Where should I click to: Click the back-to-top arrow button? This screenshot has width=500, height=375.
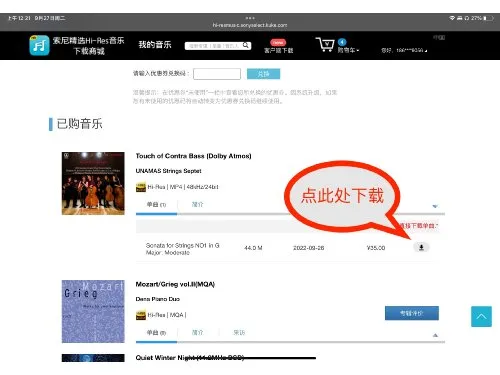tap(481, 316)
